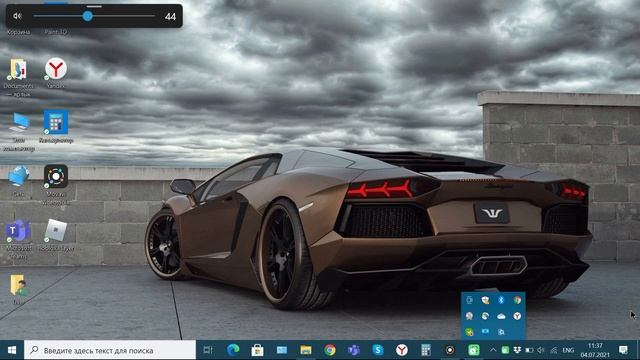Open the Movavi app on the taskbar

point(450,350)
